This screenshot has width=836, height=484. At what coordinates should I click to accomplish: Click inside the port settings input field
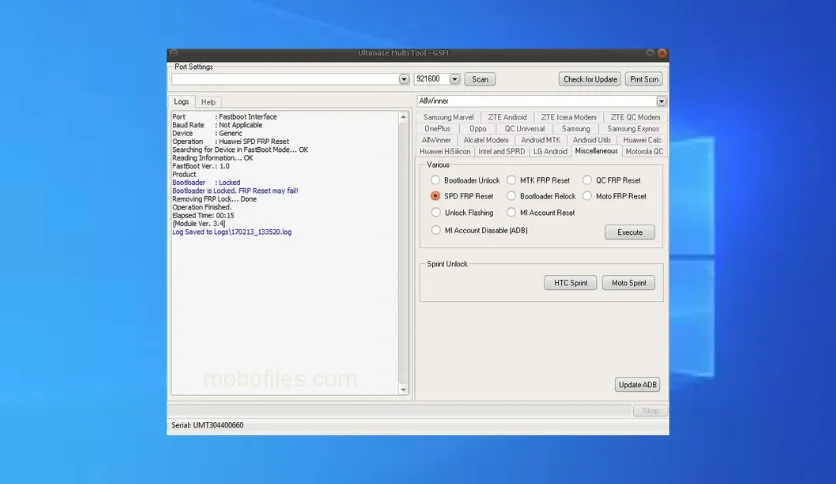click(x=285, y=79)
